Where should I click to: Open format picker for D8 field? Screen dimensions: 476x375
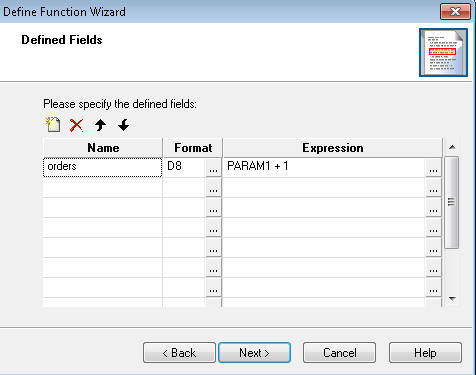[213, 167]
